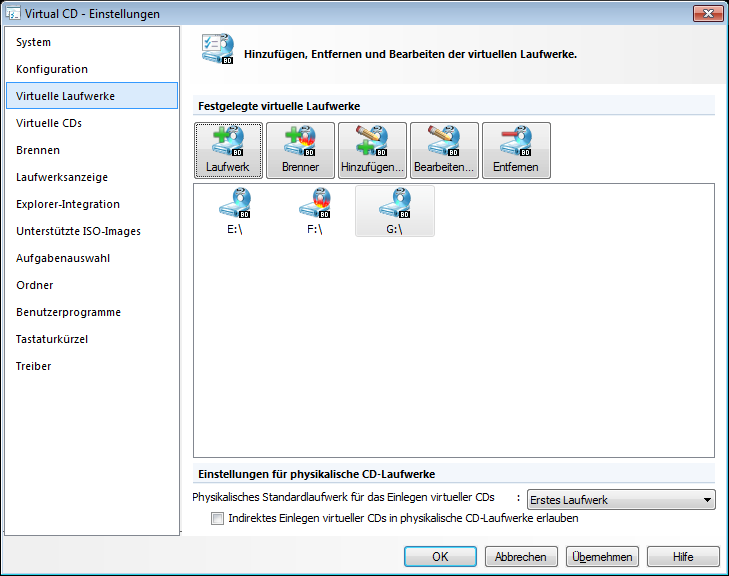Screen dimensions: 729x576
Task: Select virtual drive E:\
Action: click(235, 211)
